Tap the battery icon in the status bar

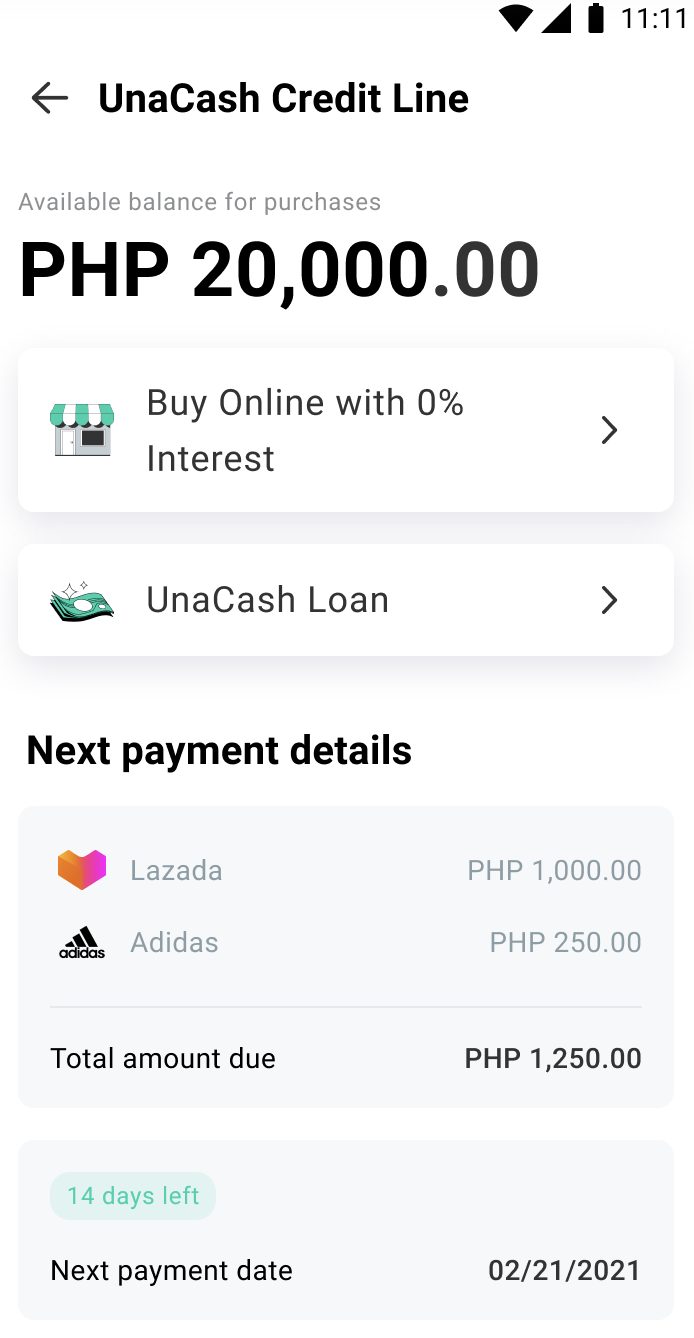click(x=596, y=17)
